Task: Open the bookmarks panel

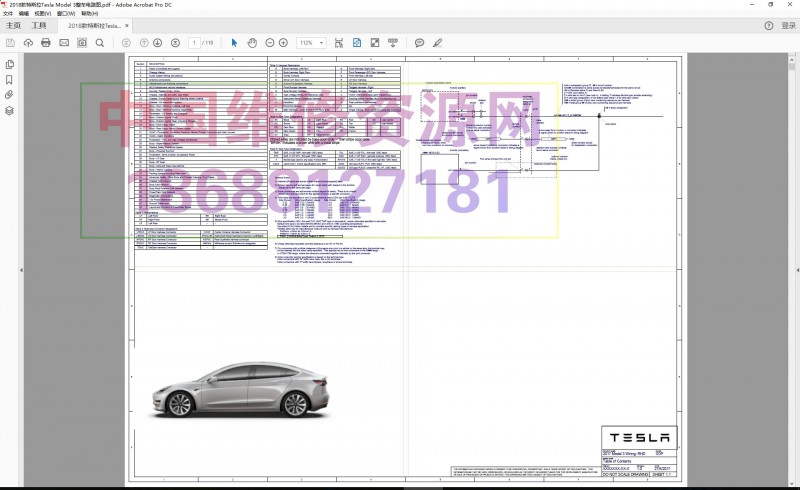Action: (9, 80)
